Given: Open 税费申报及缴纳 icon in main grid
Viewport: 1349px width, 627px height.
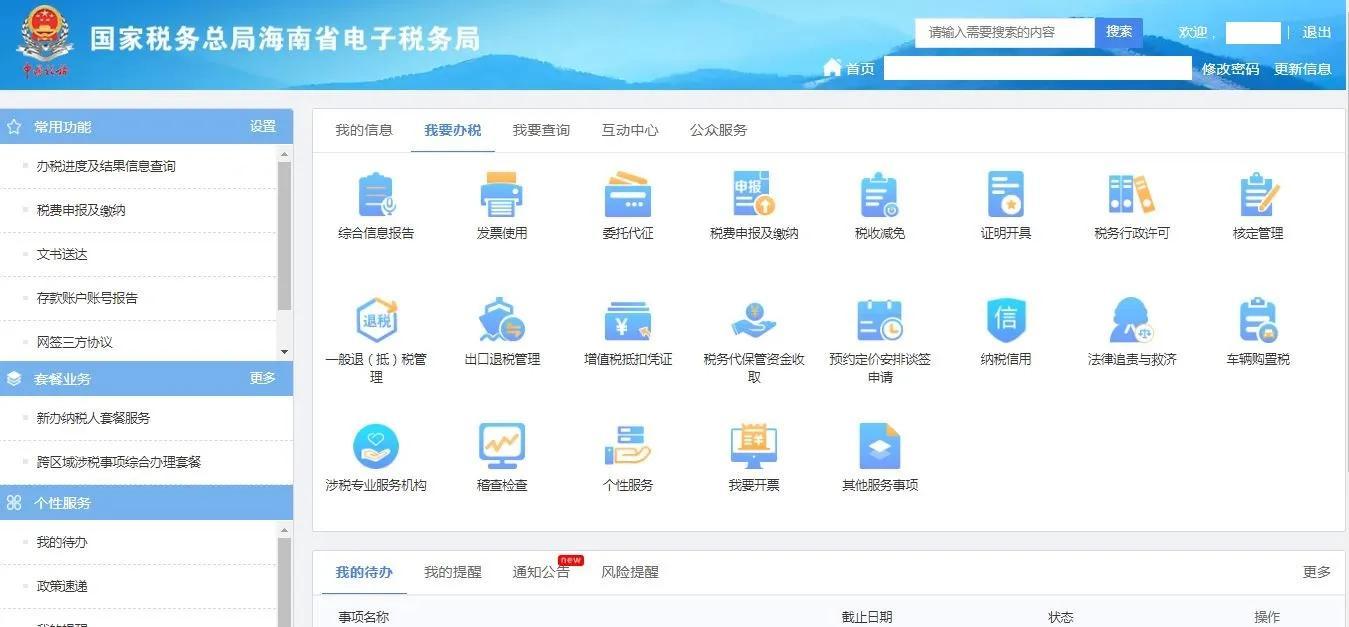Looking at the screenshot, I should (x=754, y=195).
